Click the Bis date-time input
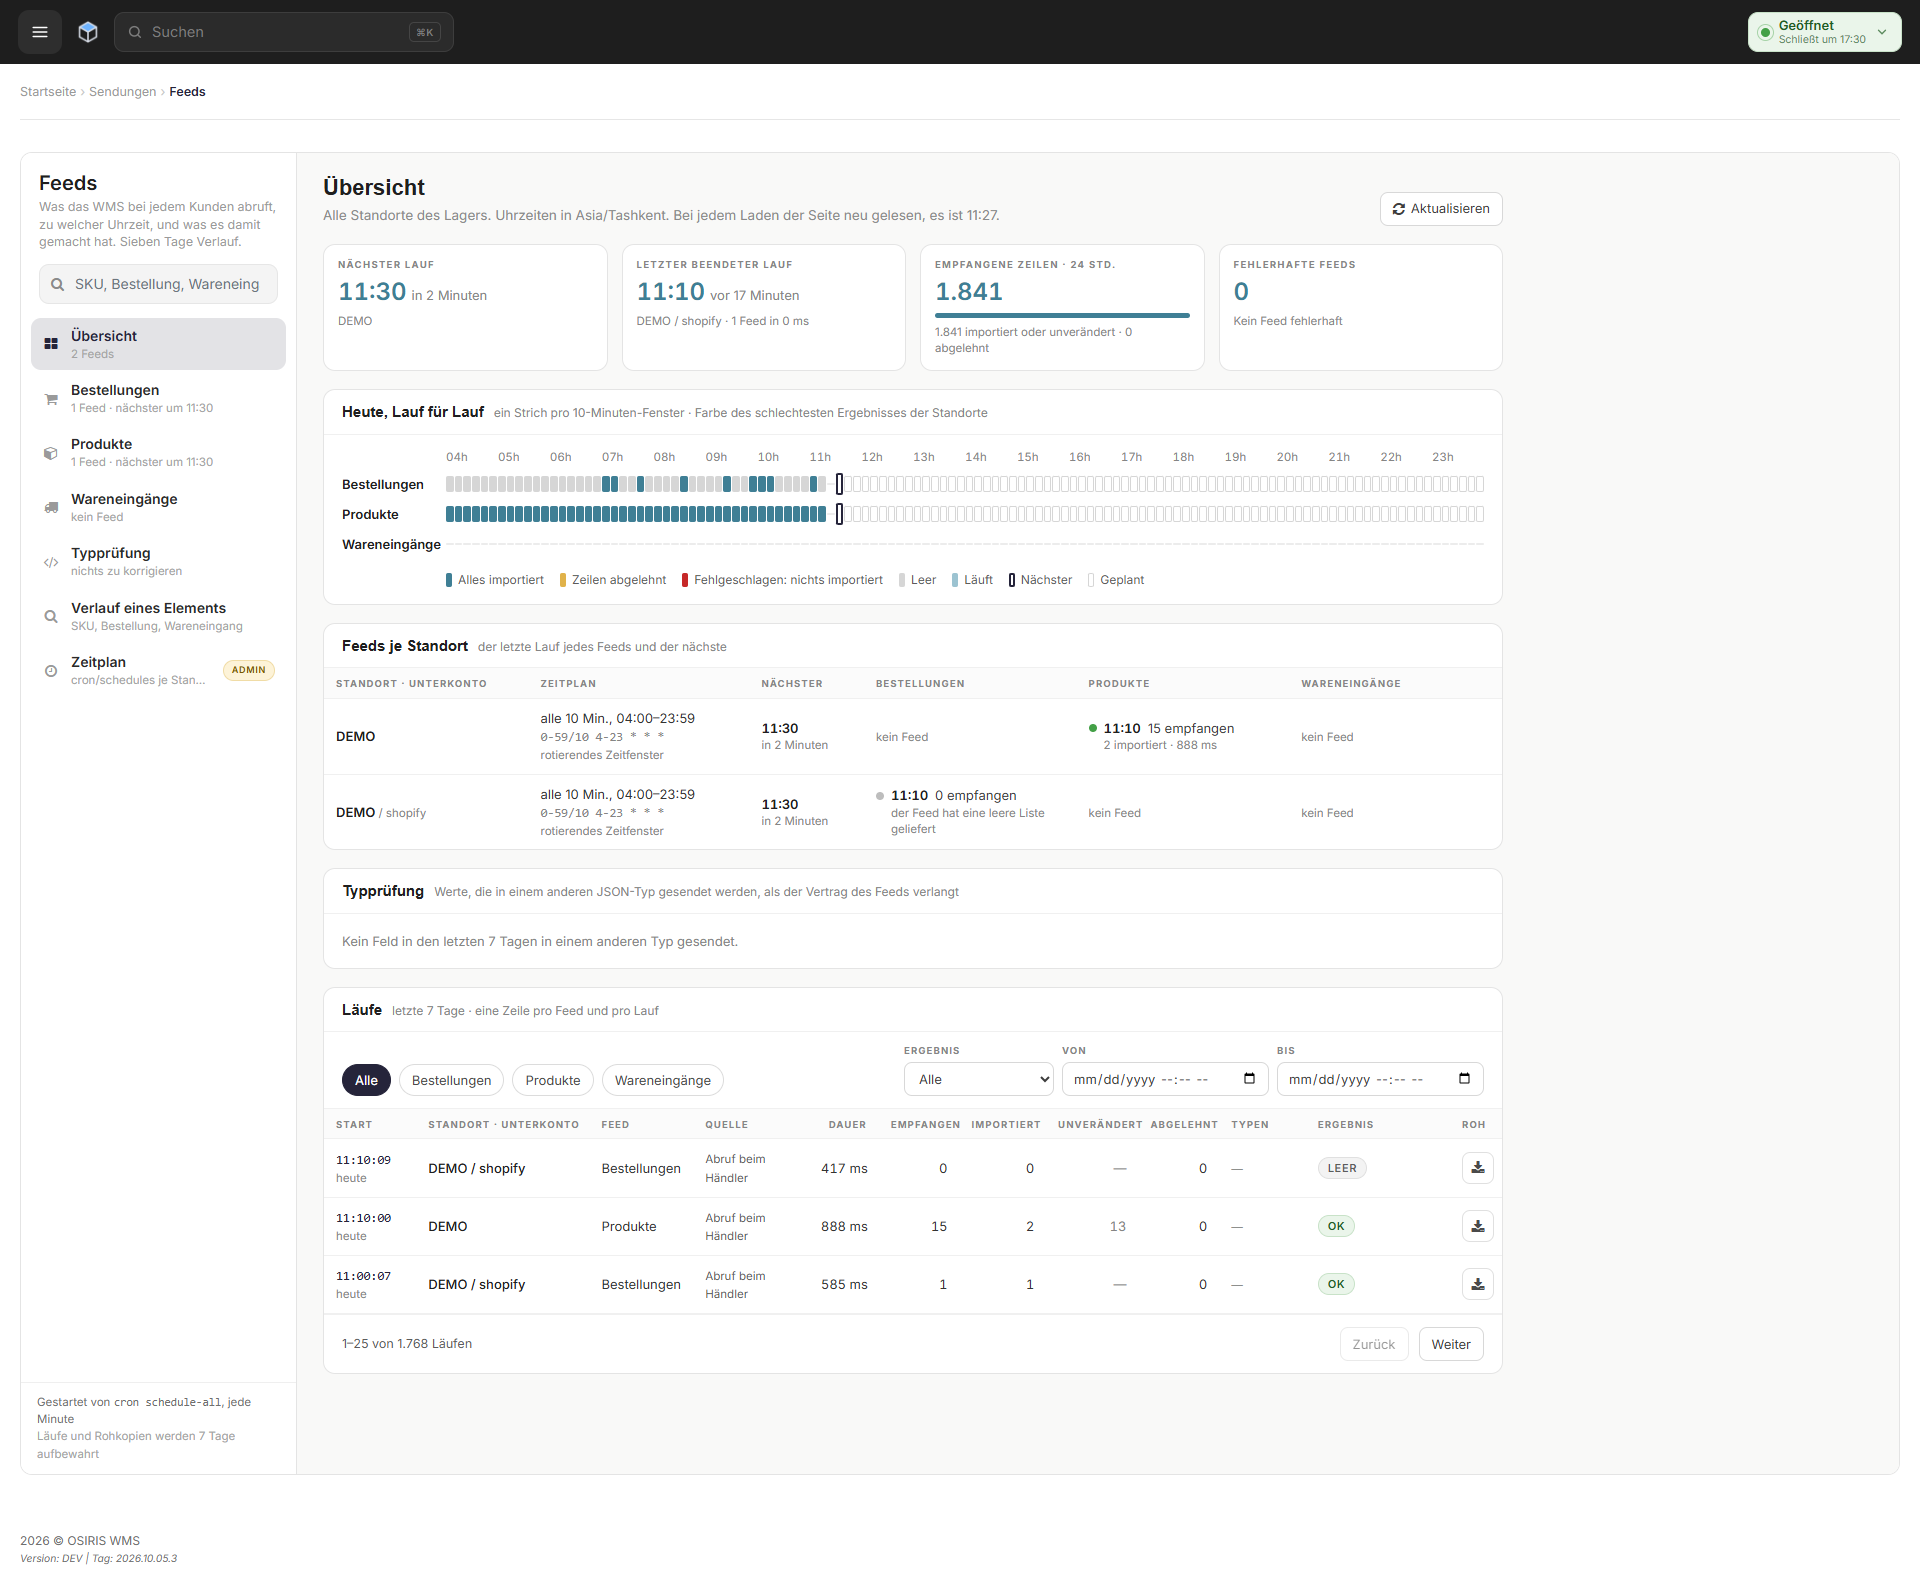The width and height of the screenshot is (1920, 1572). click(x=1379, y=1079)
